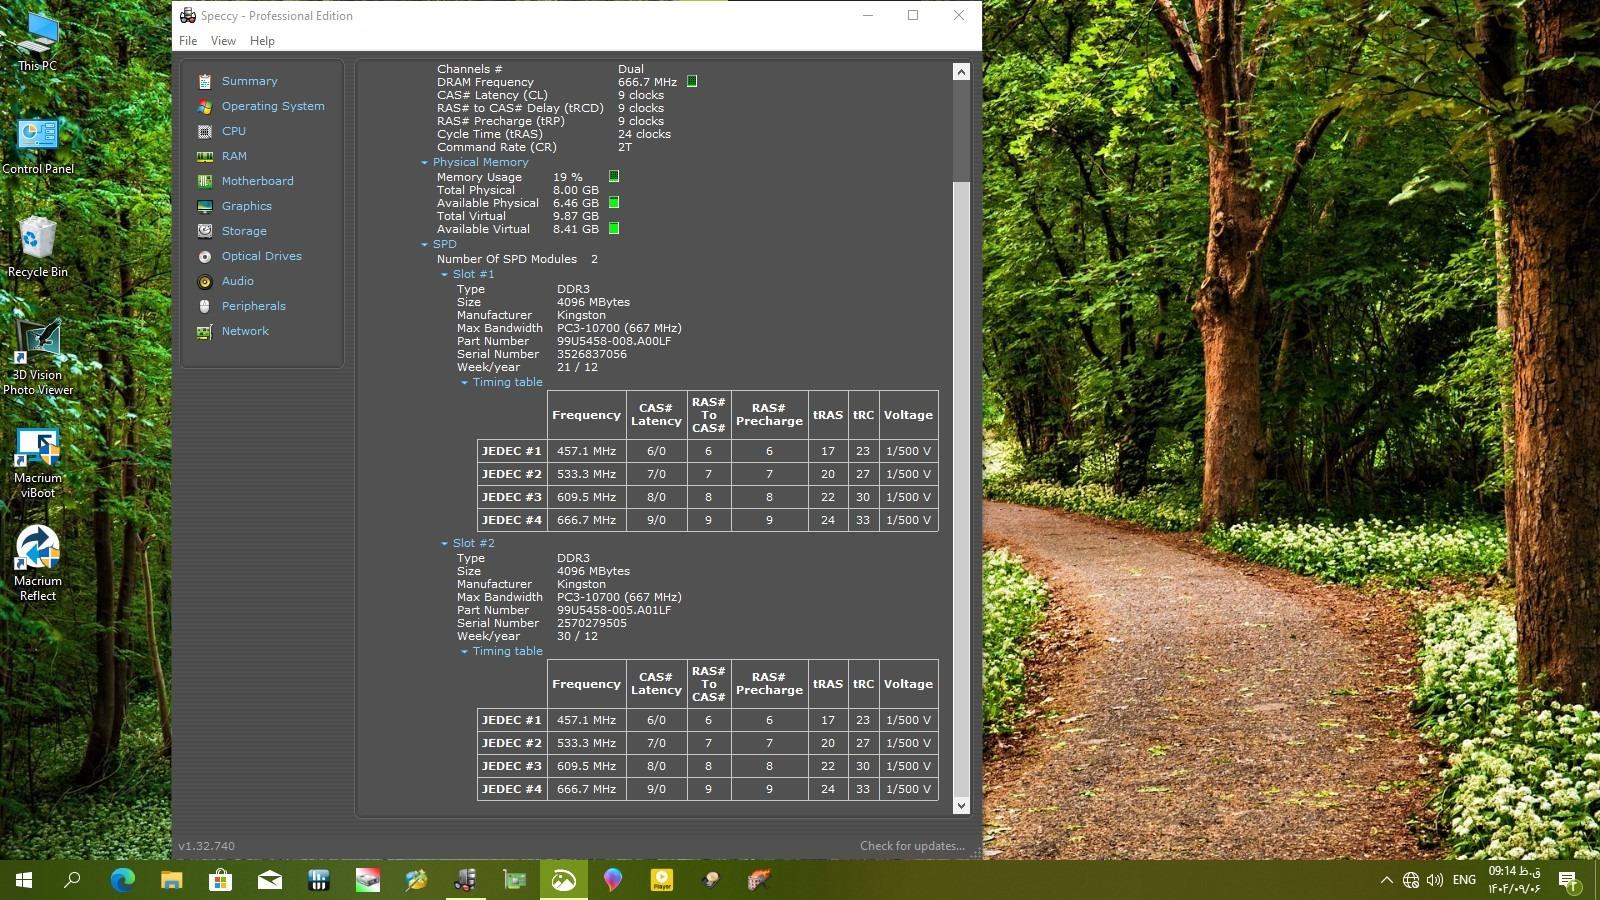Open the Network section link
Screen dimensions: 1600x900
tap(245, 331)
